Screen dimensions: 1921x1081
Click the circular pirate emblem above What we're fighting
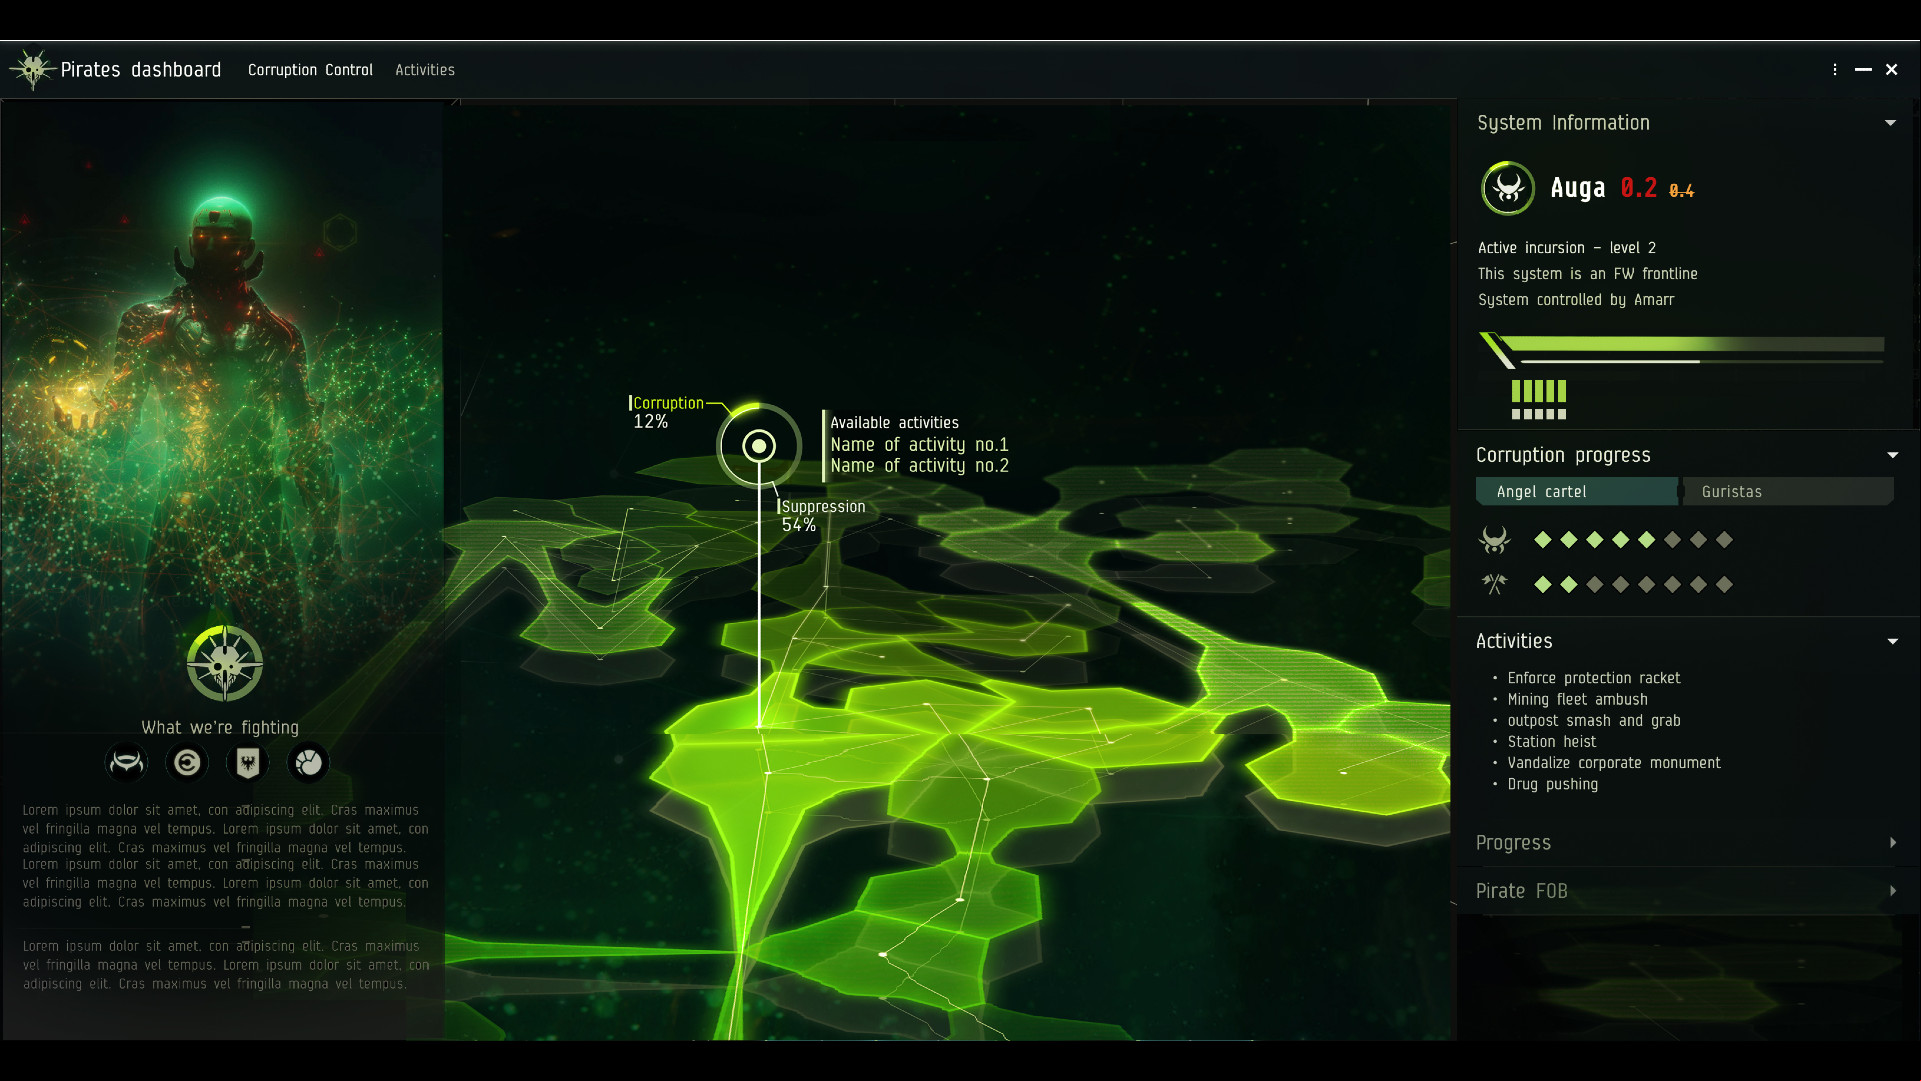(225, 664)
